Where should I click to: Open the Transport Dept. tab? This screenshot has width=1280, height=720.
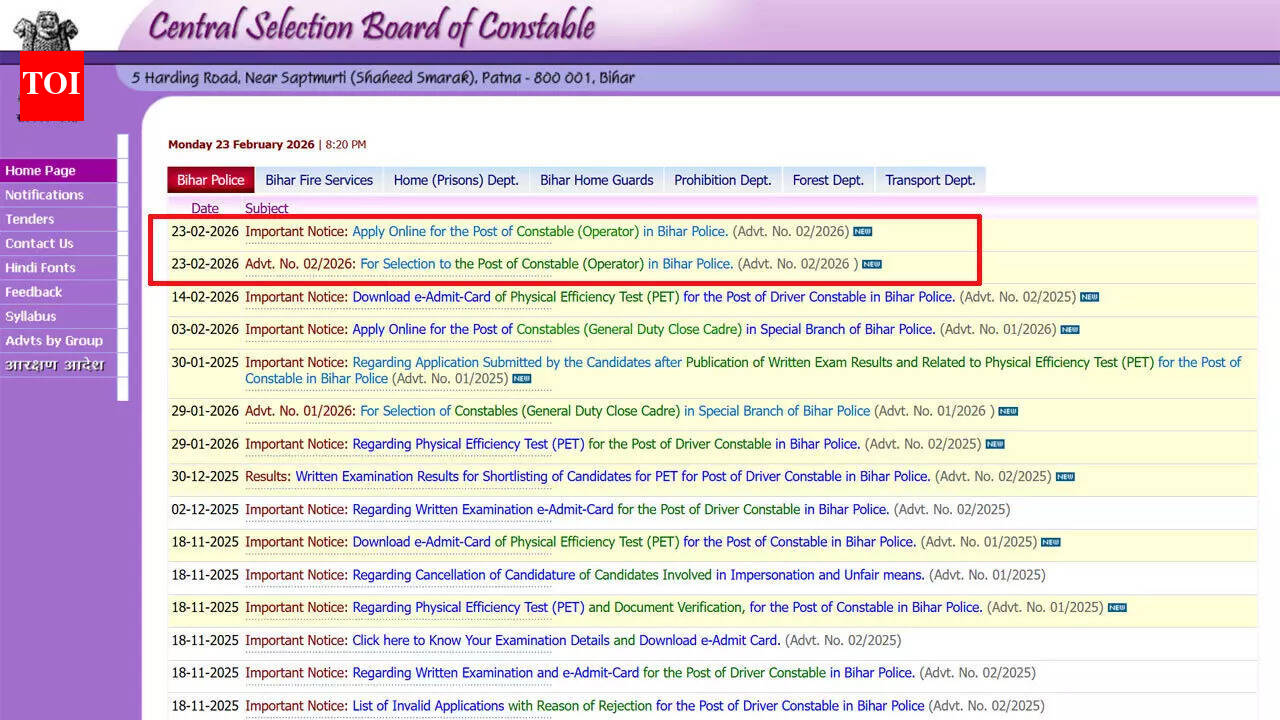[x=930, y=180]
